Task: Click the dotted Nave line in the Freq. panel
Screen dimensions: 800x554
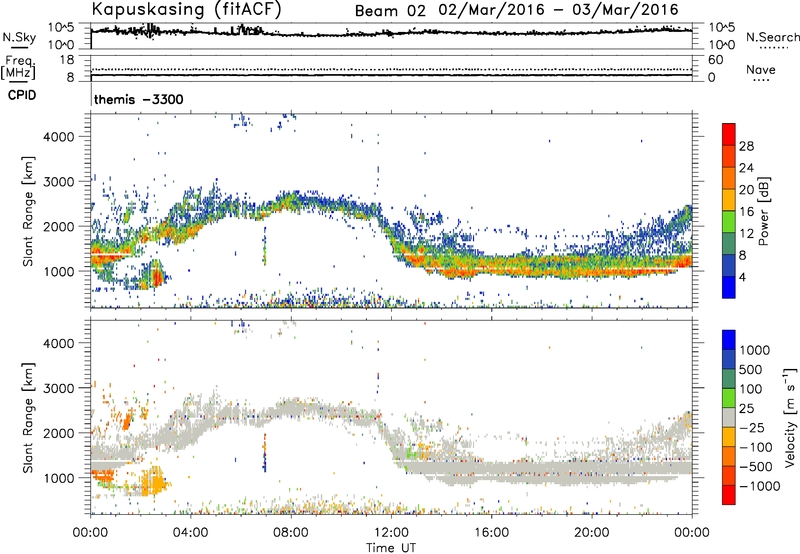Action: (x=391, y=69)
